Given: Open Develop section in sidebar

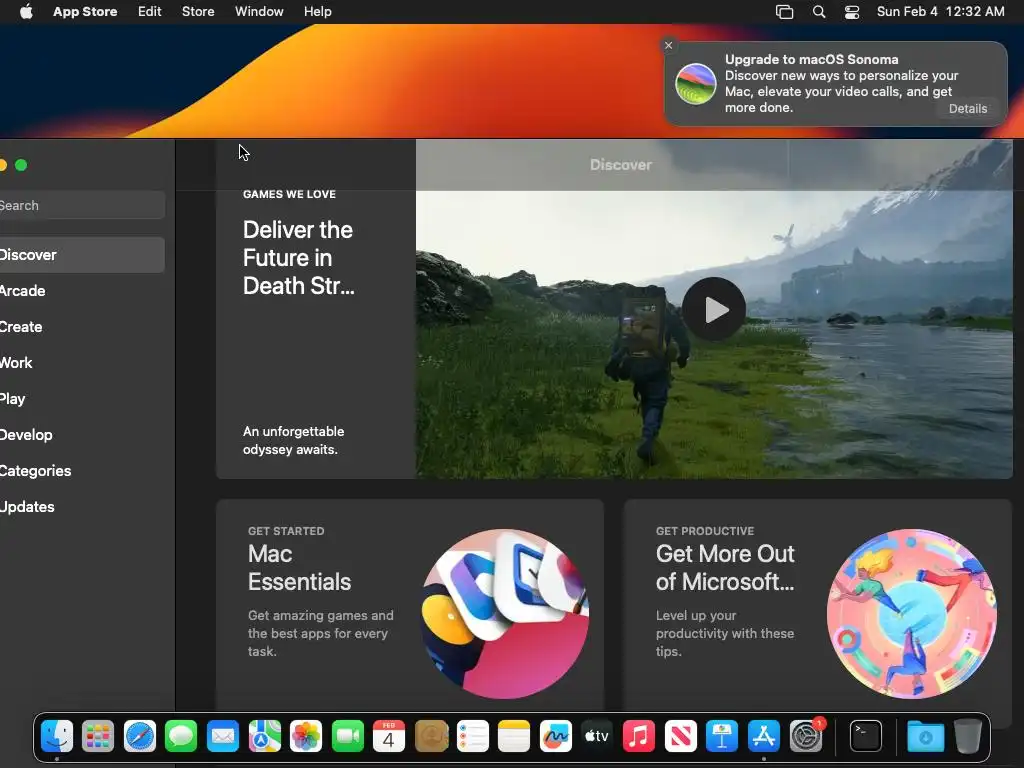Looking at the screenshot, I should [80, 434].
